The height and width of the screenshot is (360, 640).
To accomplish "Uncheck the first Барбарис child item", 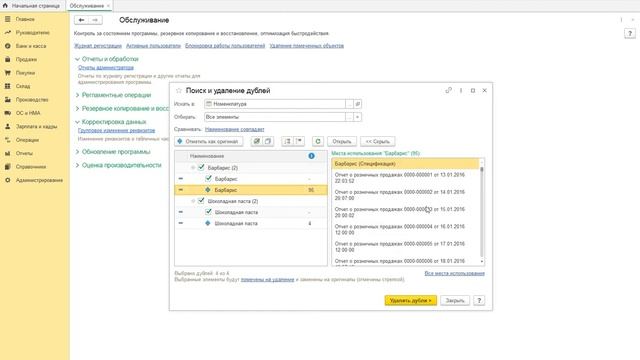I will (209, 178).
